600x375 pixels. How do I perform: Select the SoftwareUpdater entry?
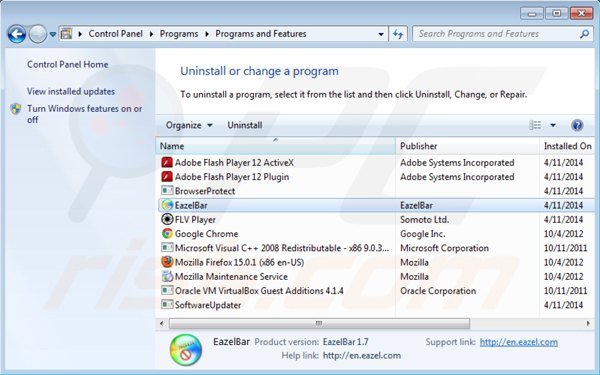(208, 305)
